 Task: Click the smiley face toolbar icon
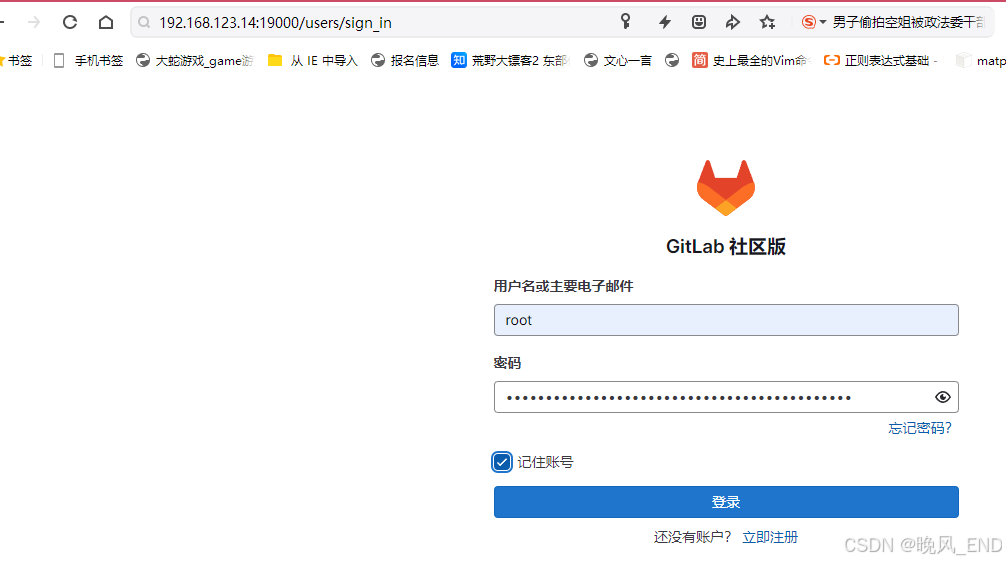coord(699,22)
